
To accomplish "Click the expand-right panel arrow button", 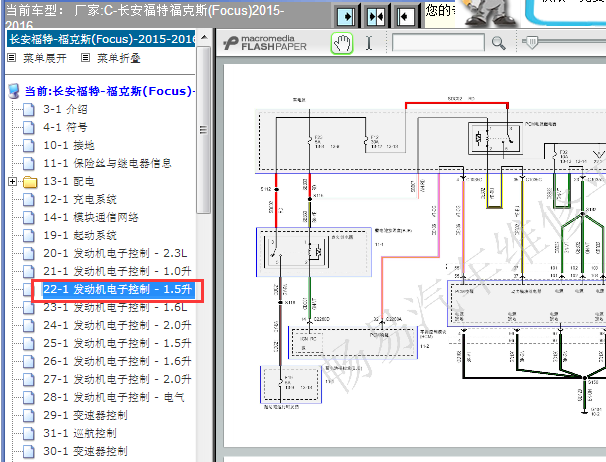I will coord(346,16).
